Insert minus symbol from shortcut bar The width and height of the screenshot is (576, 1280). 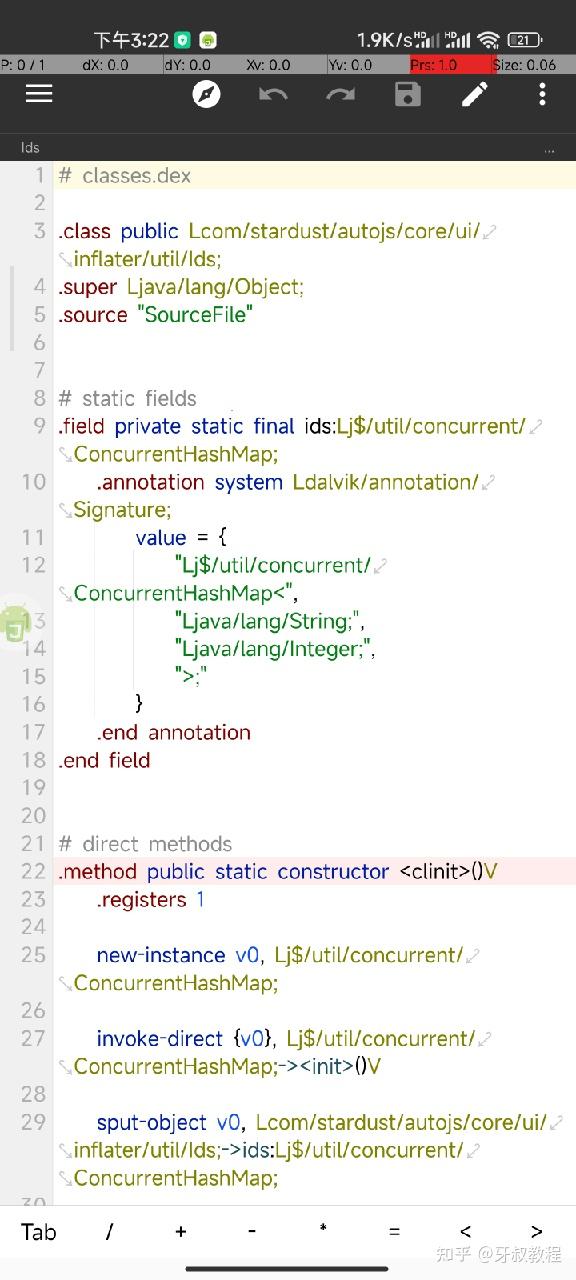tap(252, 1231)
